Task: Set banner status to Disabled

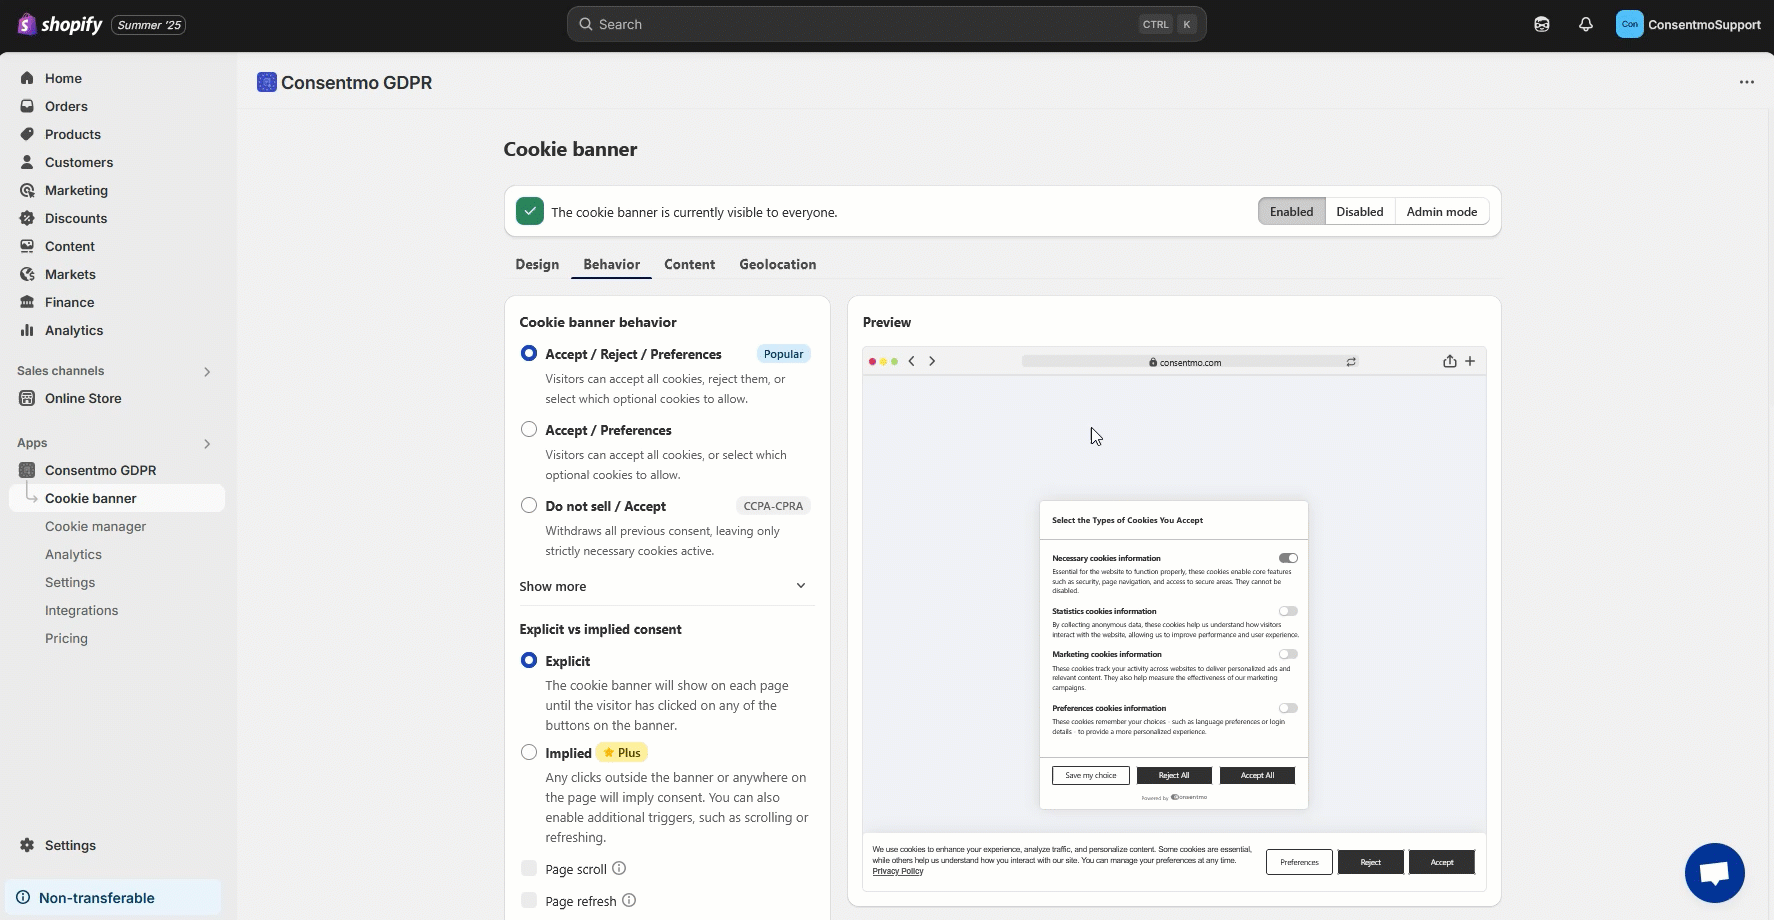Action: [1360, 211]
